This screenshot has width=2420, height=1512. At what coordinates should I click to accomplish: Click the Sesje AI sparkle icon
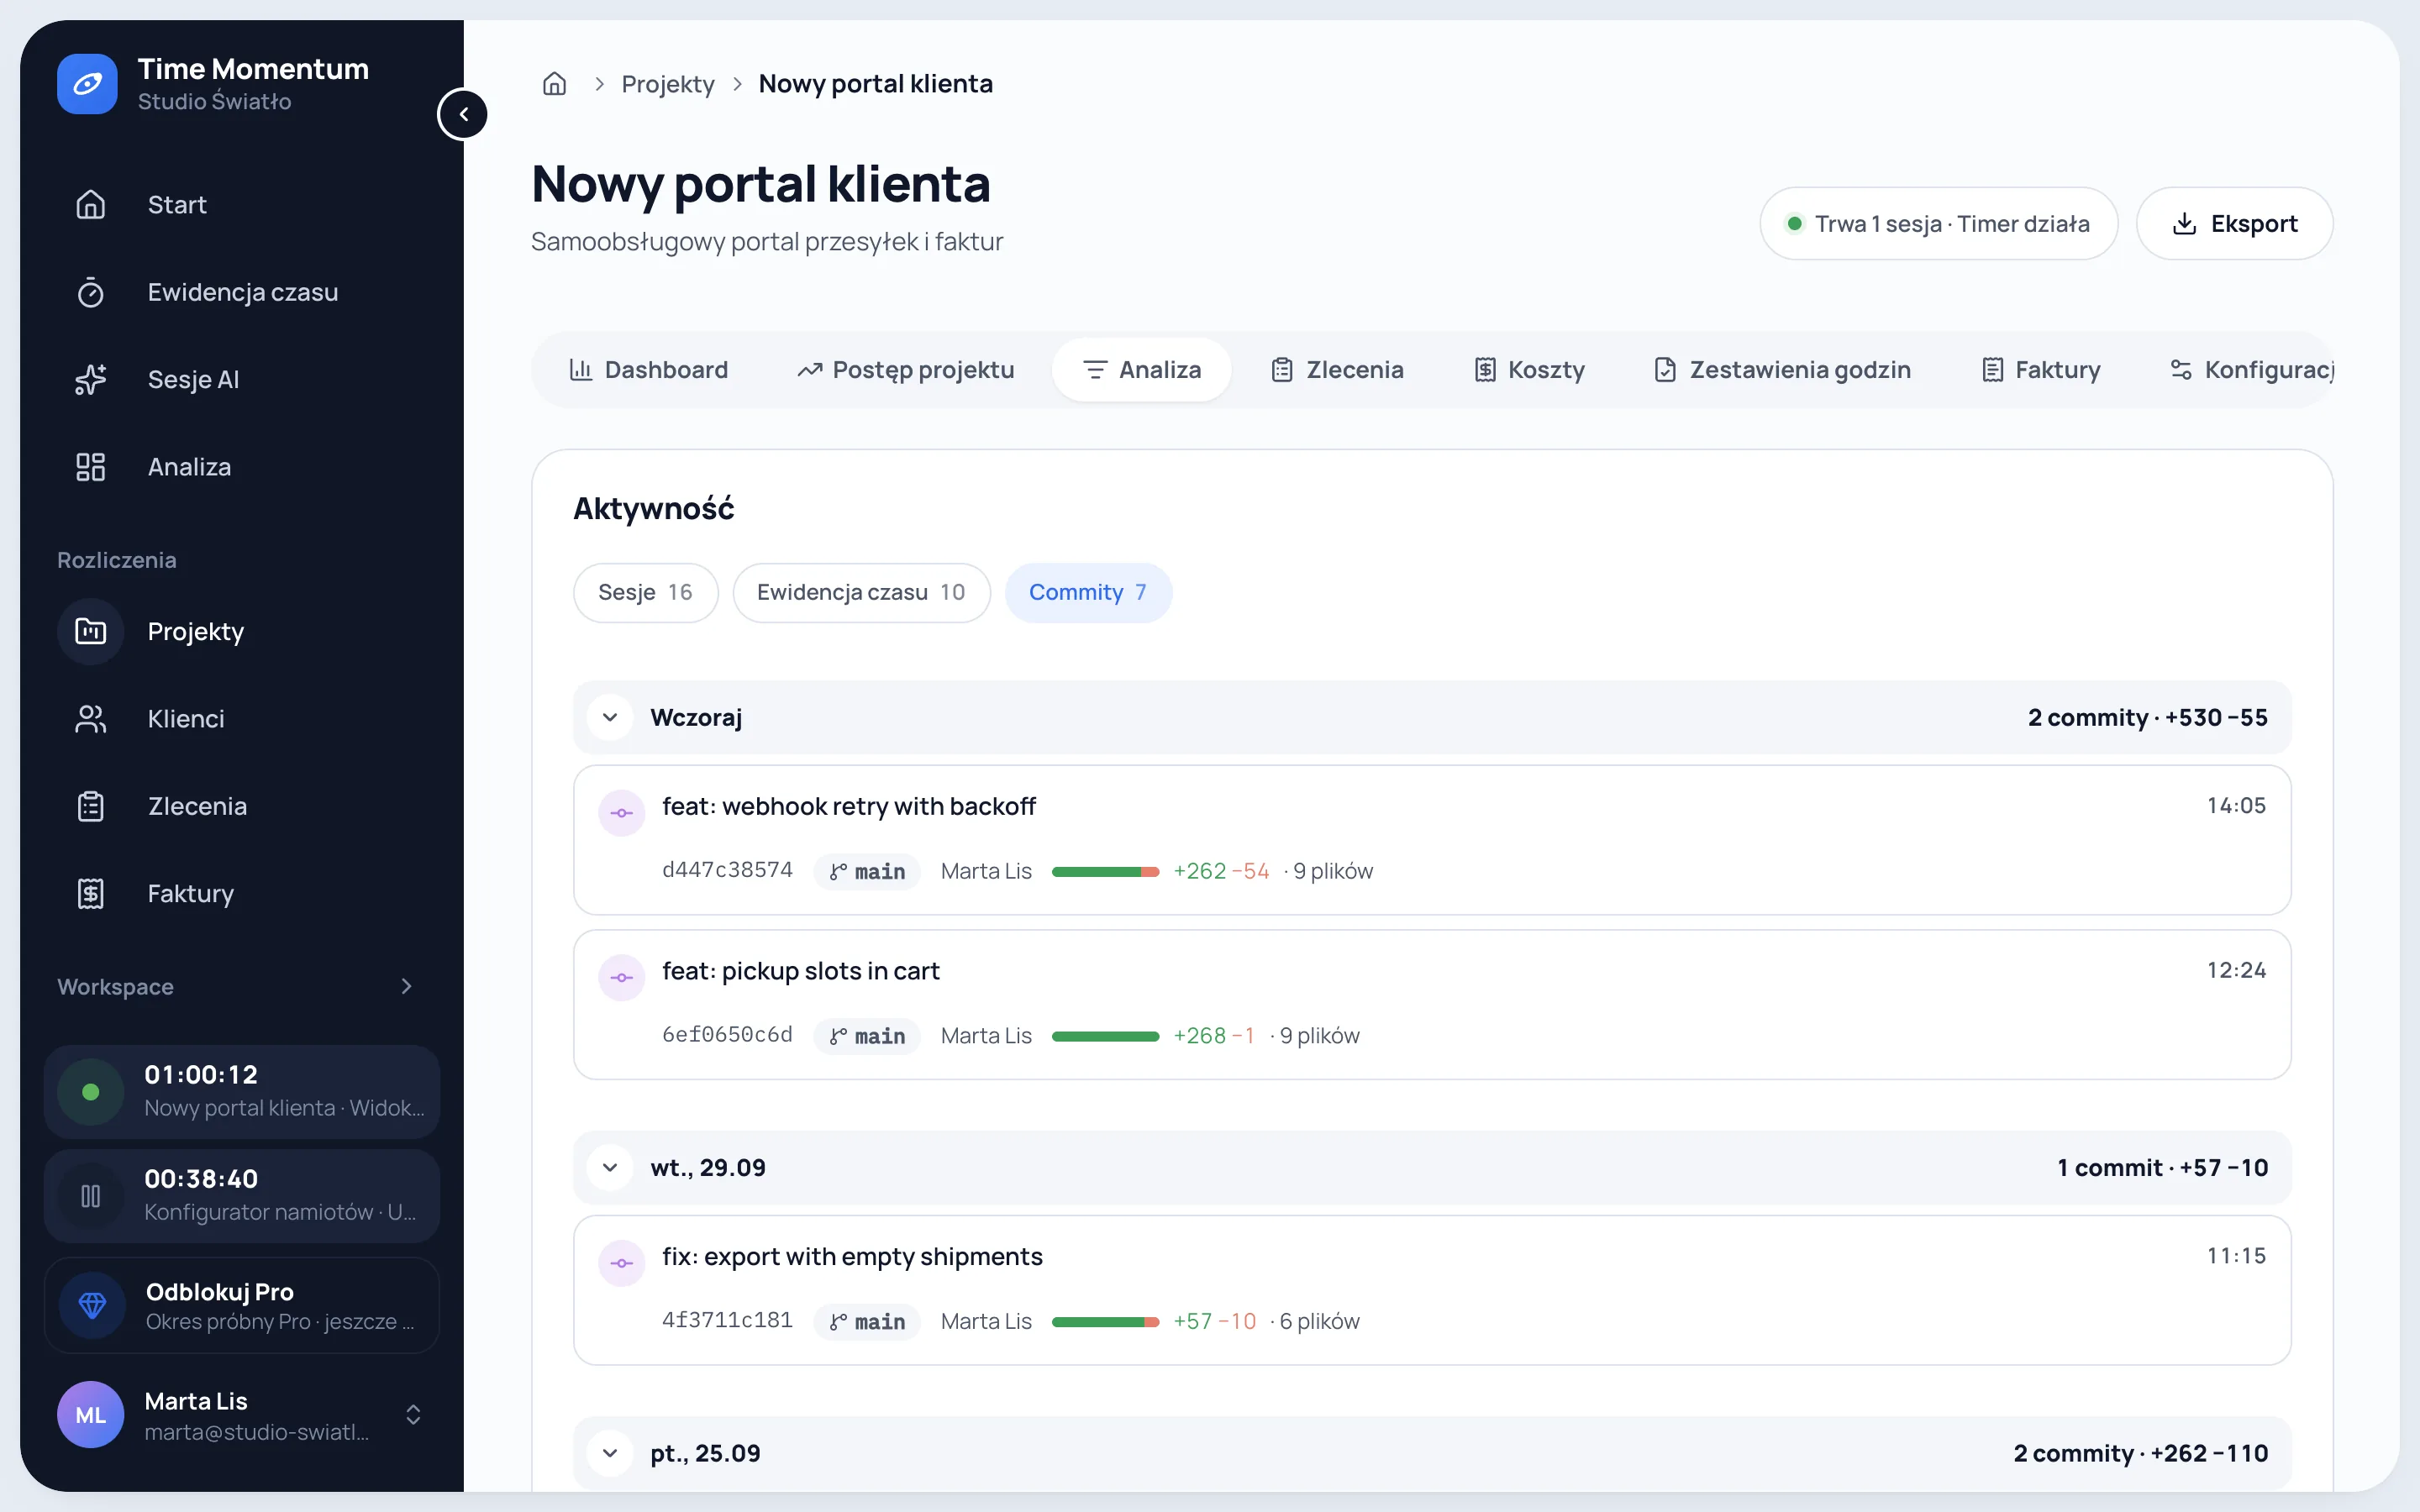point(91,380)
